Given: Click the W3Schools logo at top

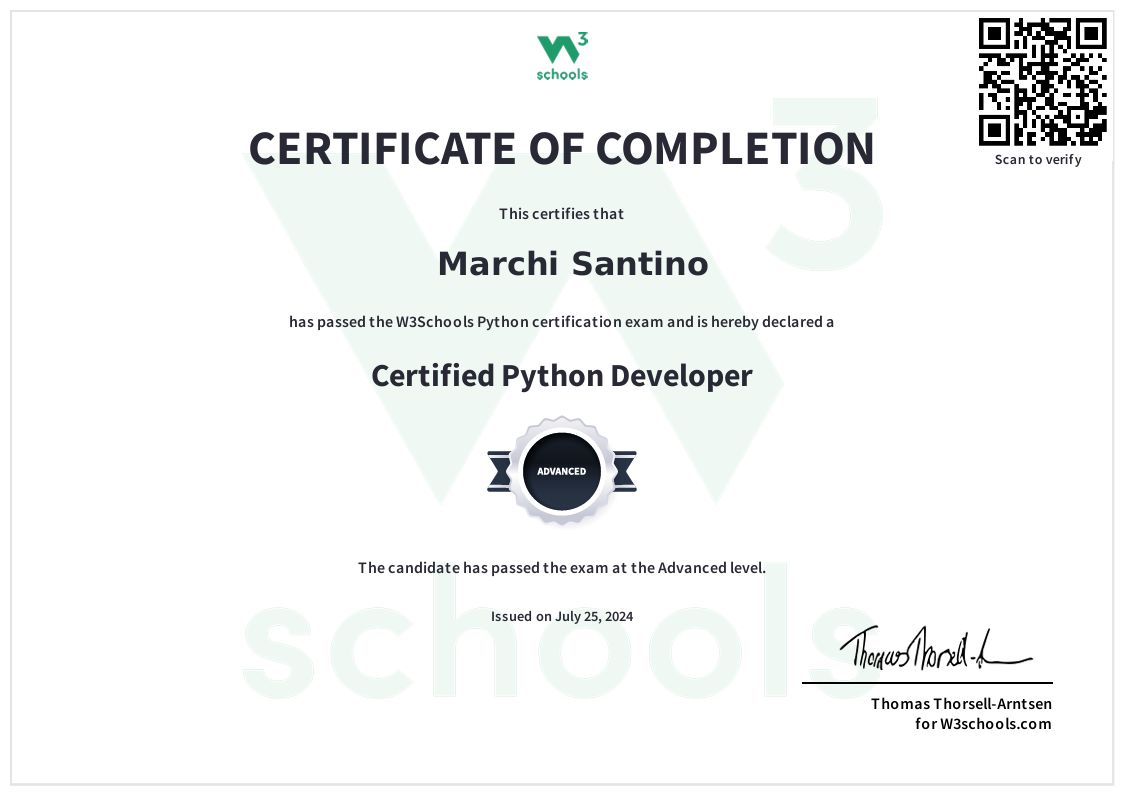Looking at the screenshot, I should pos(562,56).
